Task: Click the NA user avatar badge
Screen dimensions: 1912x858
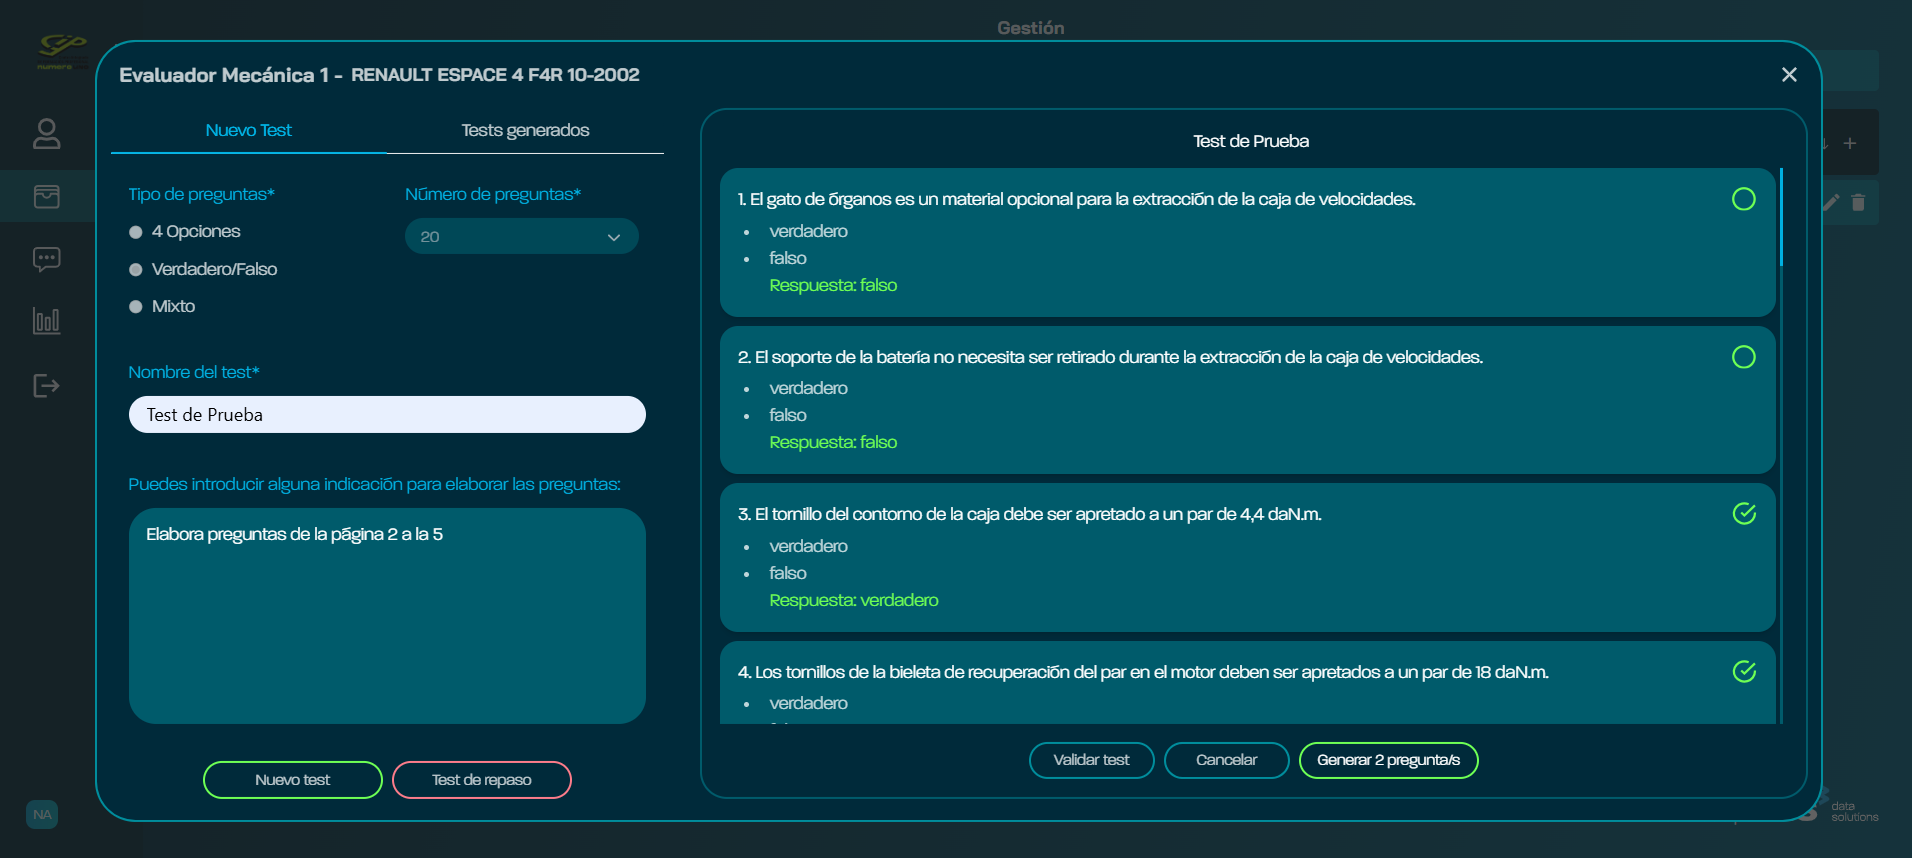Action: [x=42, y=814]
